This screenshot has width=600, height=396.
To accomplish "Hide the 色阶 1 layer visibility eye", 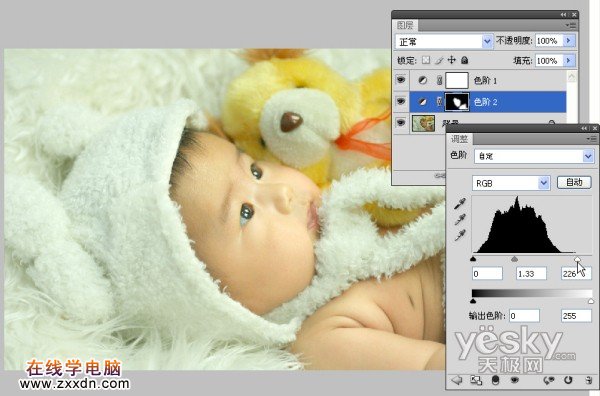I will 401,80.
